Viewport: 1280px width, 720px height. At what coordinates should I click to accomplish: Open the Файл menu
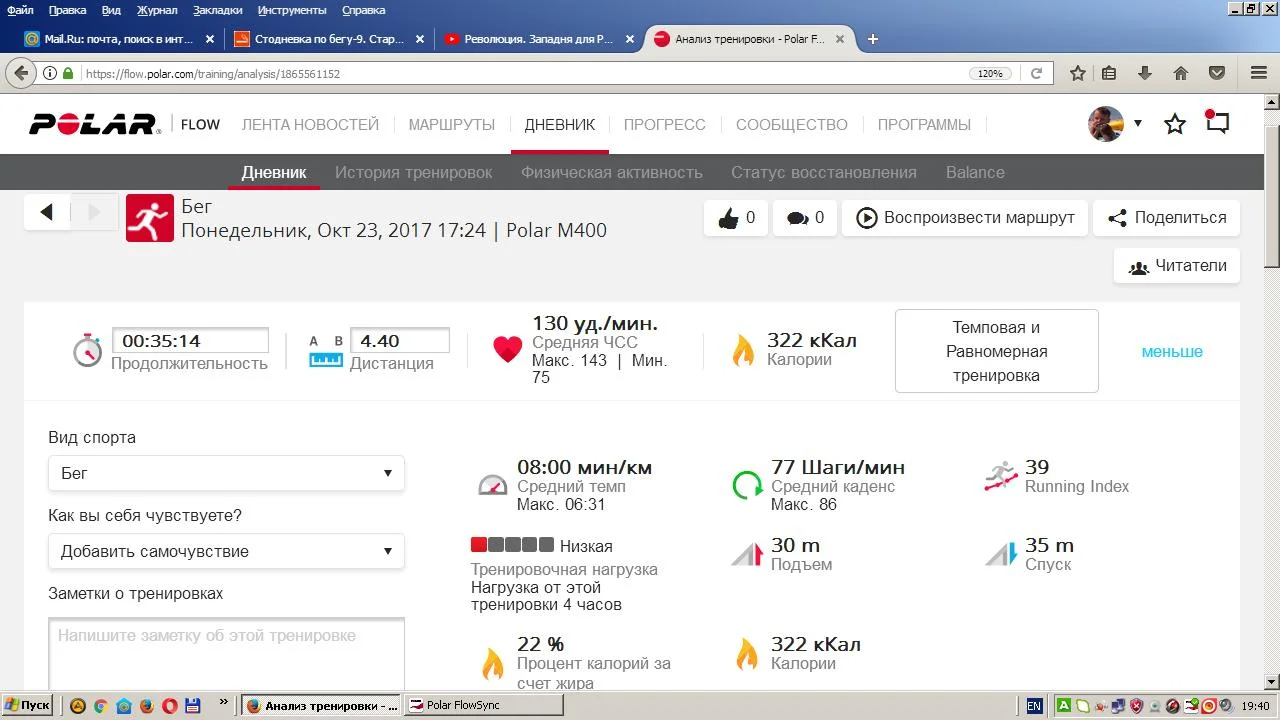pos(20,10)
